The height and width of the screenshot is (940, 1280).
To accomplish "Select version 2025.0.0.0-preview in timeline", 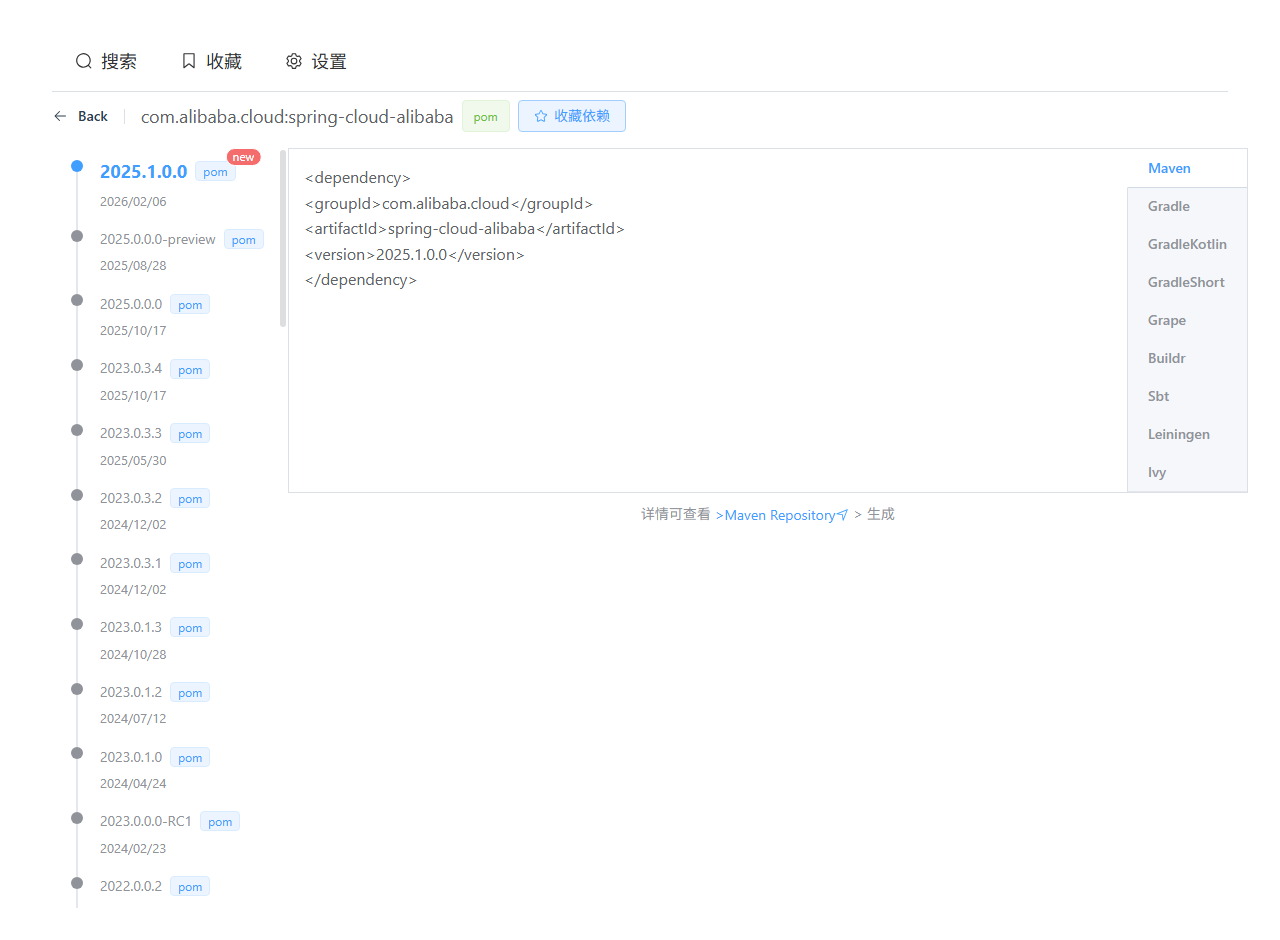I will (x=158, y=239).
